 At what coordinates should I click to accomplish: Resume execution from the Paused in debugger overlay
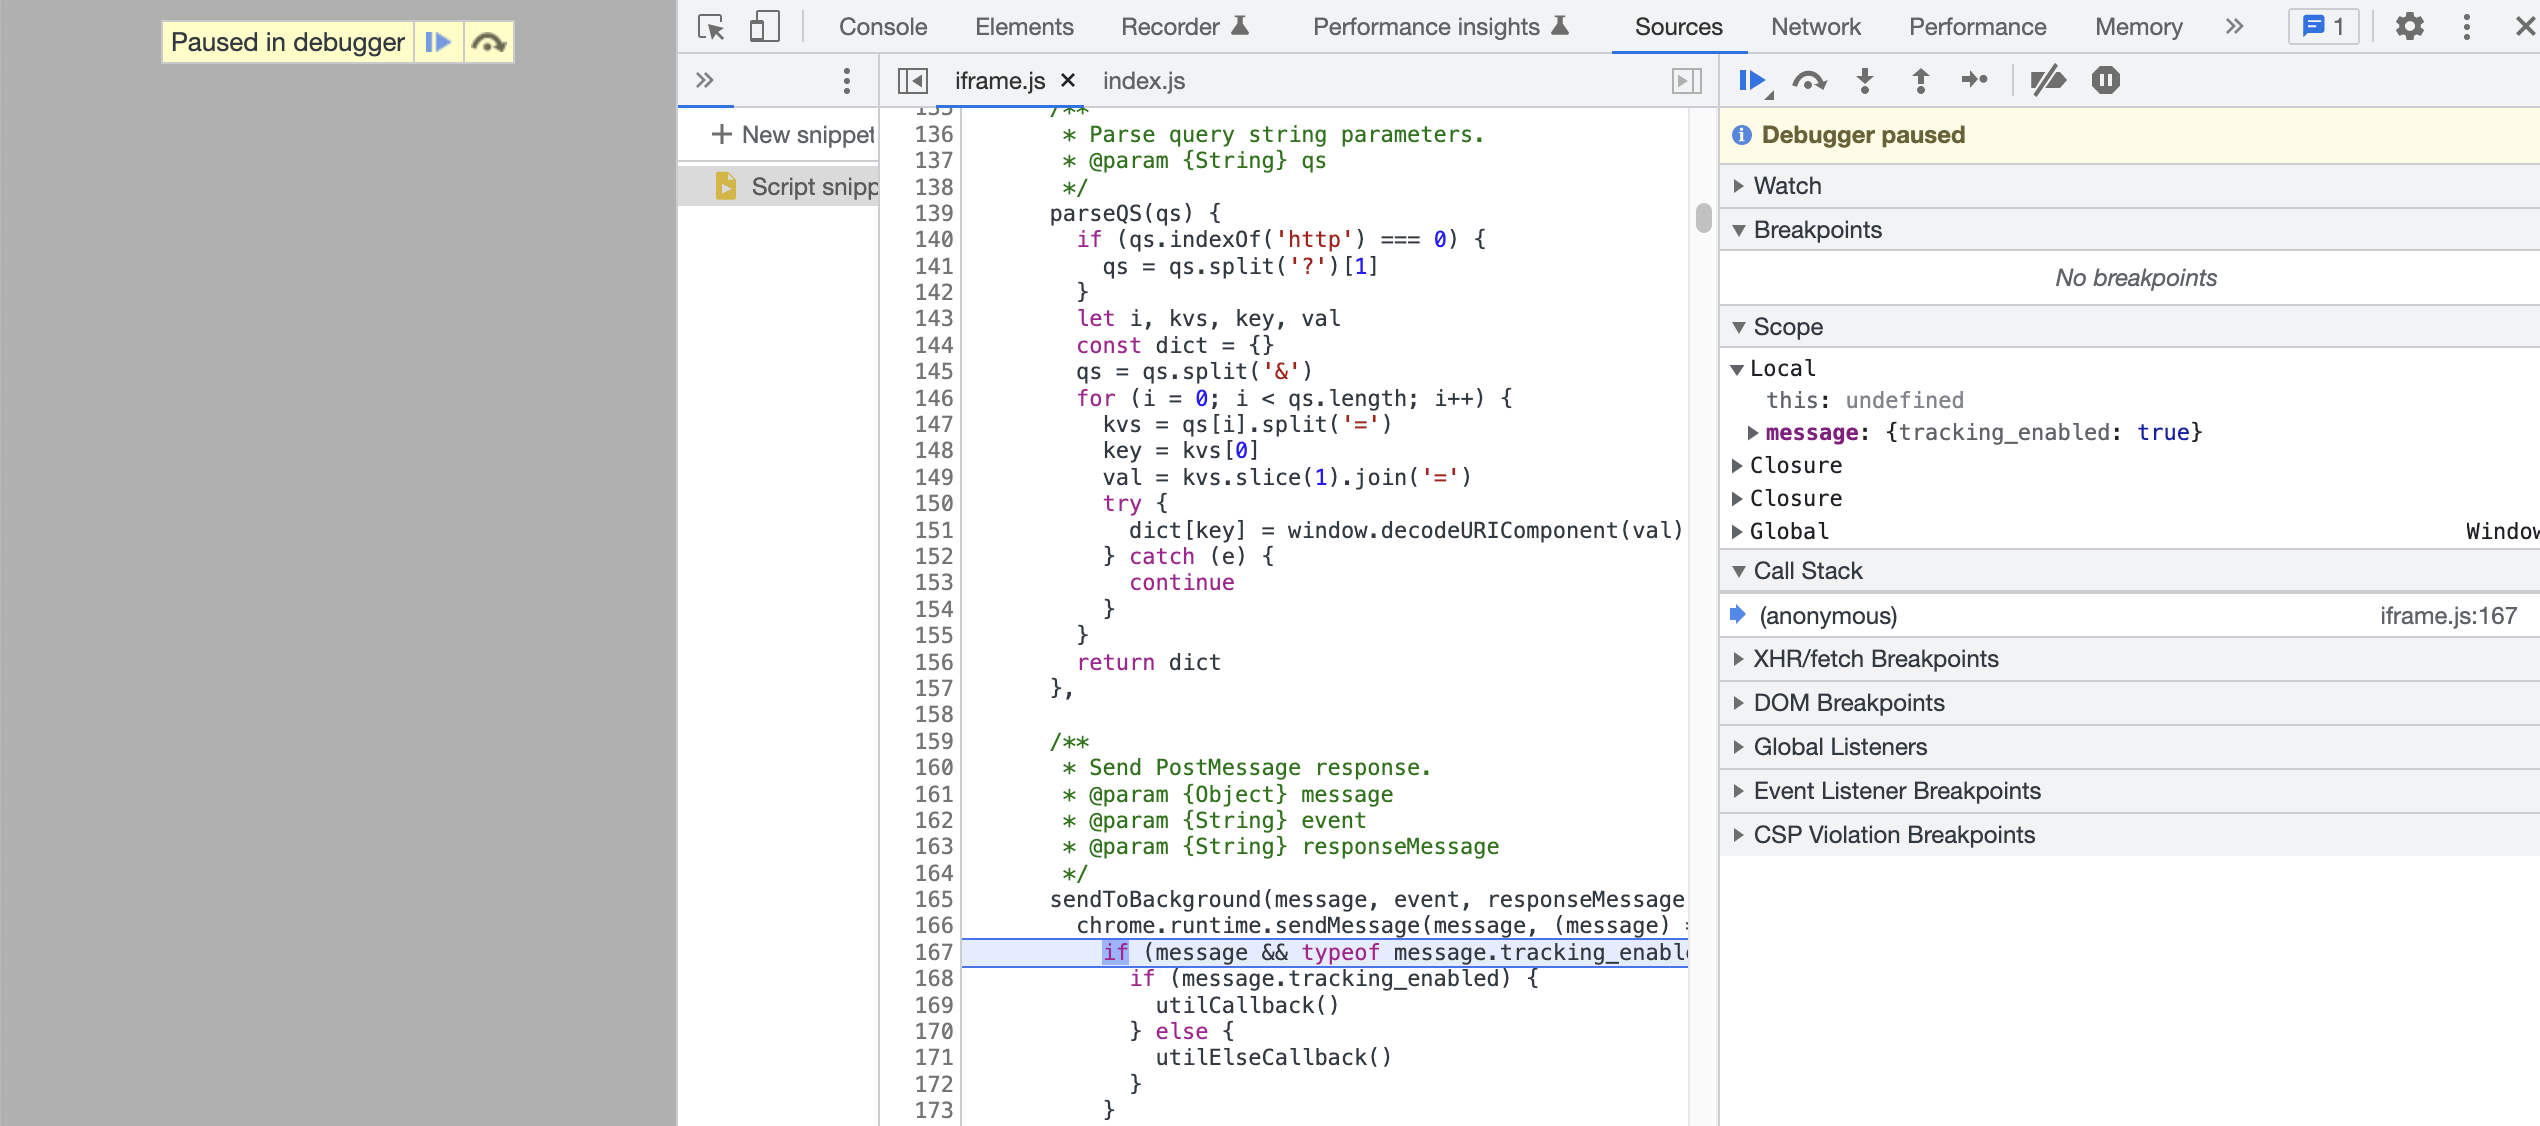pos(438,42)
